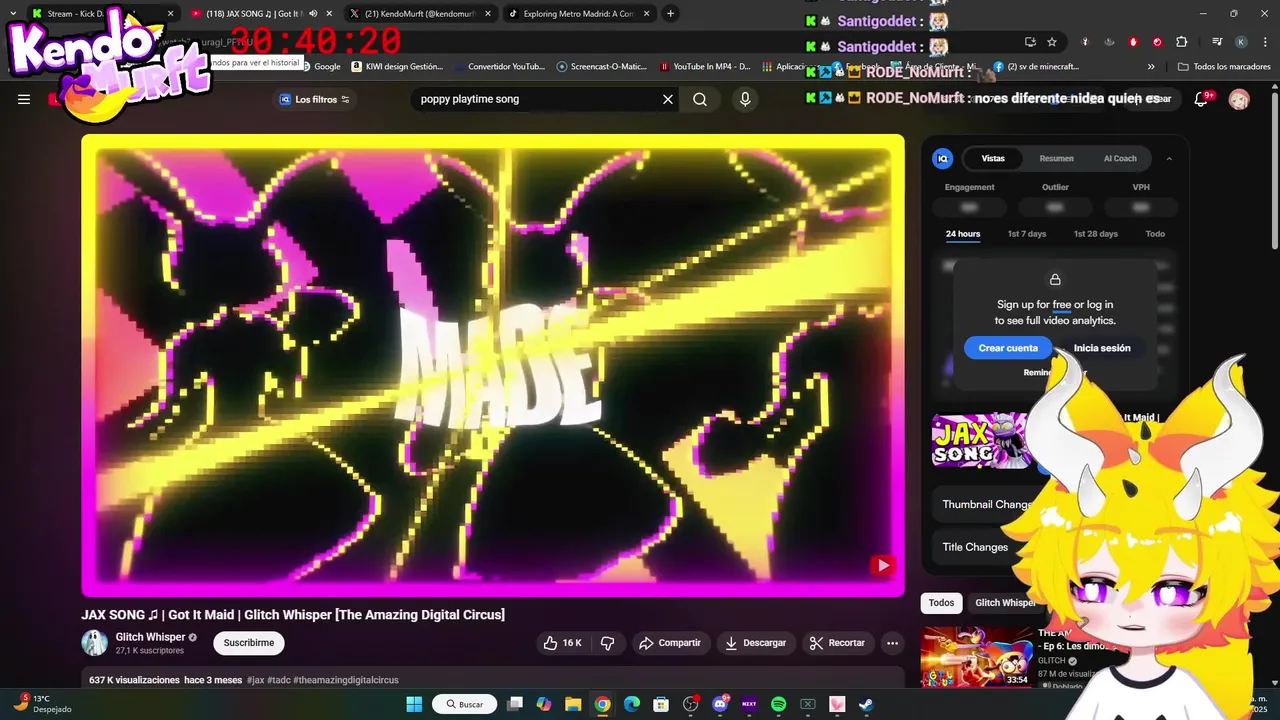Open the YouTube account avatar menu
1280x720 pixels.
coord(1239,99)
